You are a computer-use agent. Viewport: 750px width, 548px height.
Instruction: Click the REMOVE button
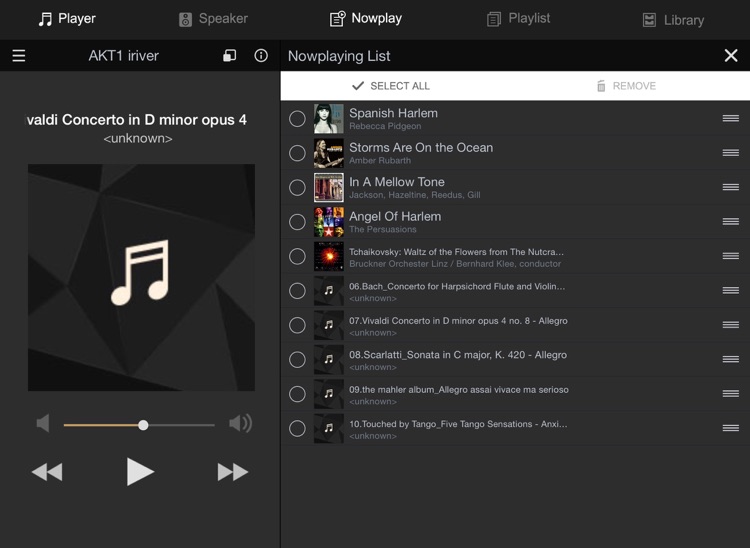pos(626,86)
